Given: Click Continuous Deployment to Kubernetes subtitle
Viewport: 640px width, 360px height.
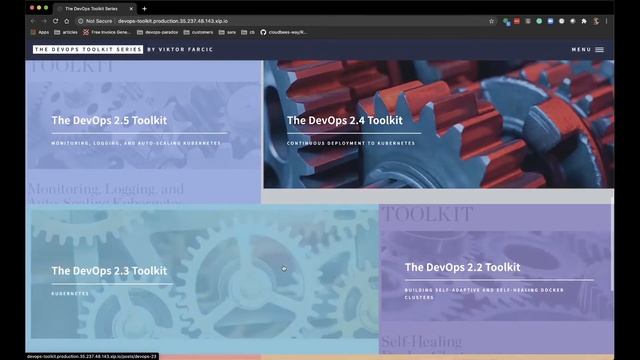Looking at the screenshot, I should point(351,143).
